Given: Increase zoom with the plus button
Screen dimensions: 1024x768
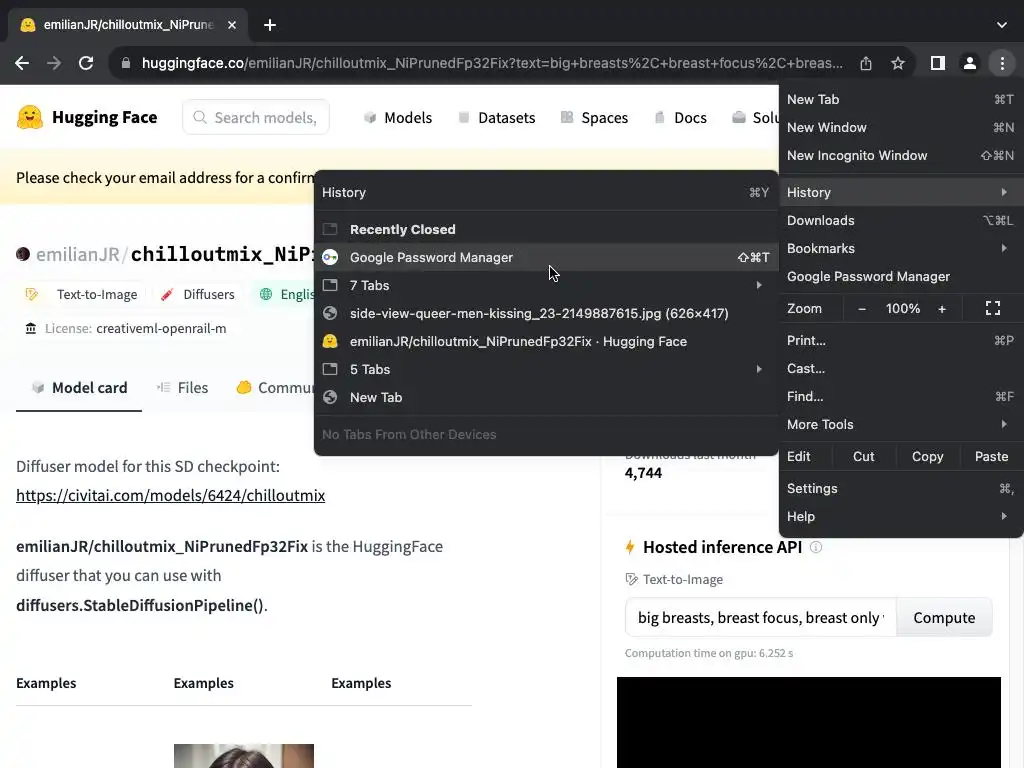Looking at the screenshot, I should (x=942, y=309).
